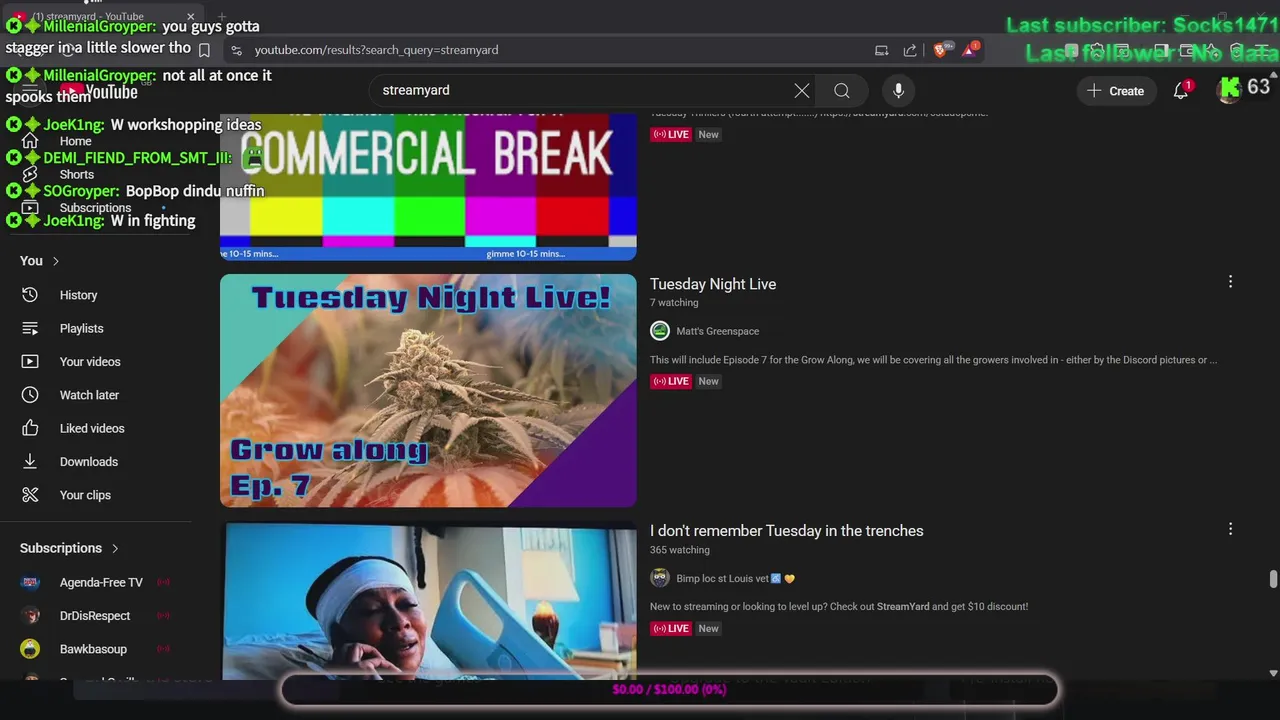
Task: Click live indicator next to Bawkbasoup
Action: pos(163,649)
